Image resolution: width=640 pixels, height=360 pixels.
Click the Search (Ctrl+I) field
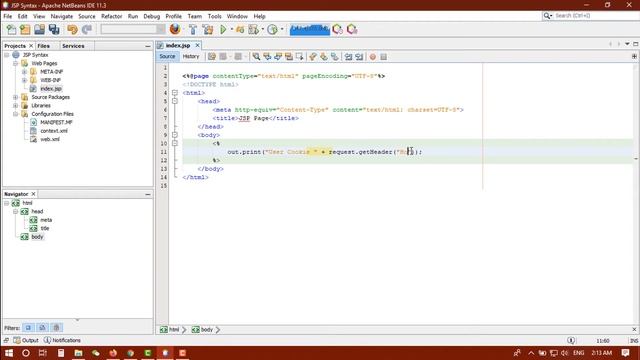point(592,16)
